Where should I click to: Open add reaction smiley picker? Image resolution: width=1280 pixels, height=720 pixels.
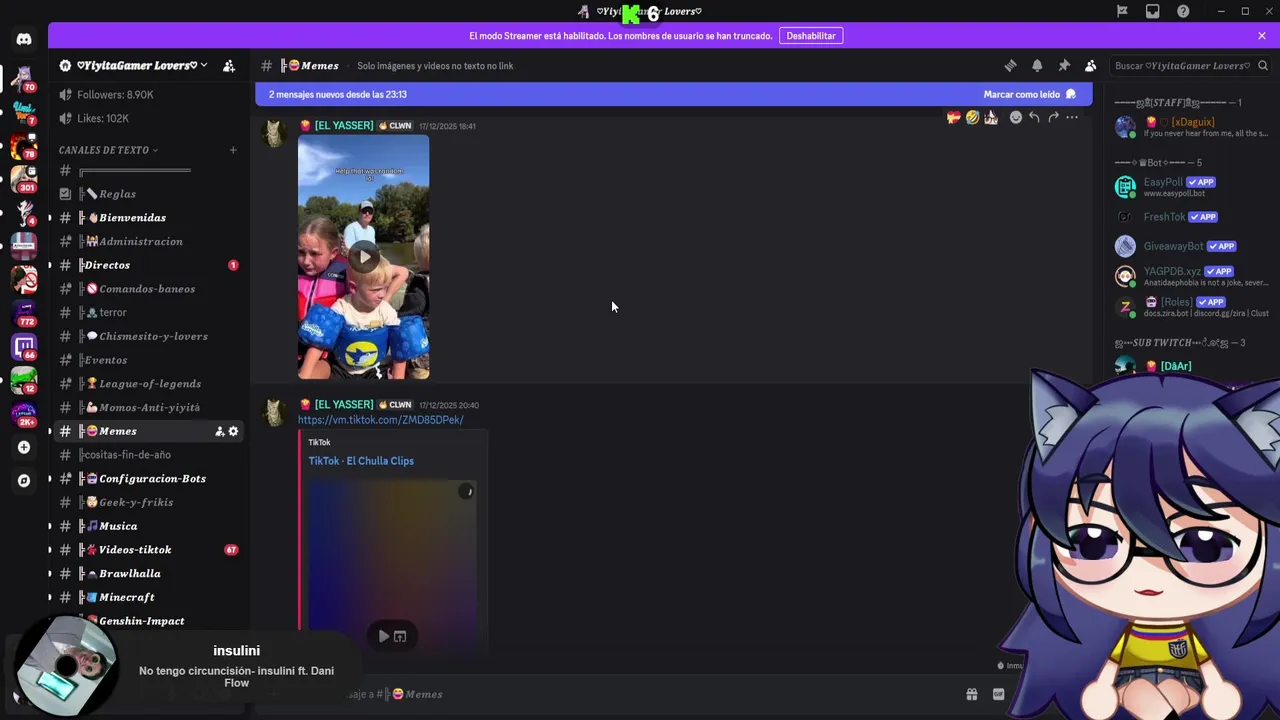click(x=1015, y=117)
